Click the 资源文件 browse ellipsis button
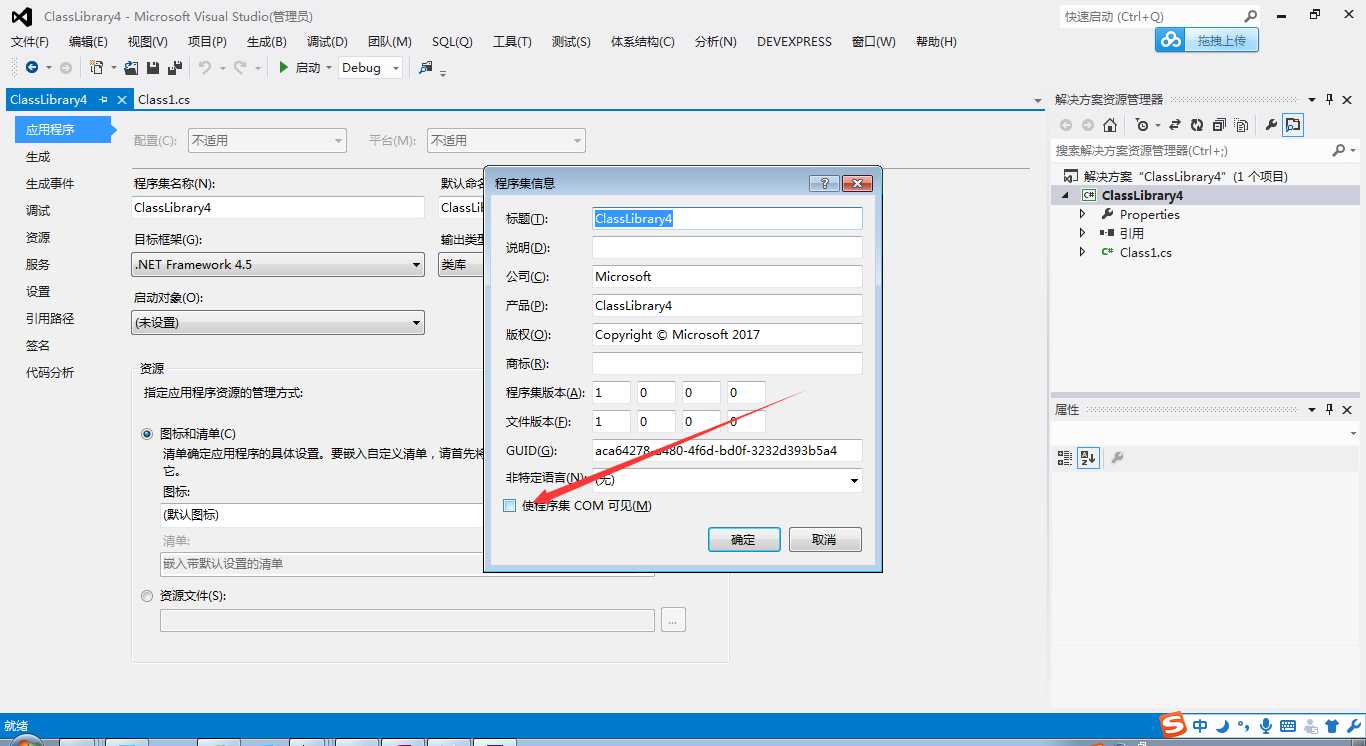 coord(673,620)
